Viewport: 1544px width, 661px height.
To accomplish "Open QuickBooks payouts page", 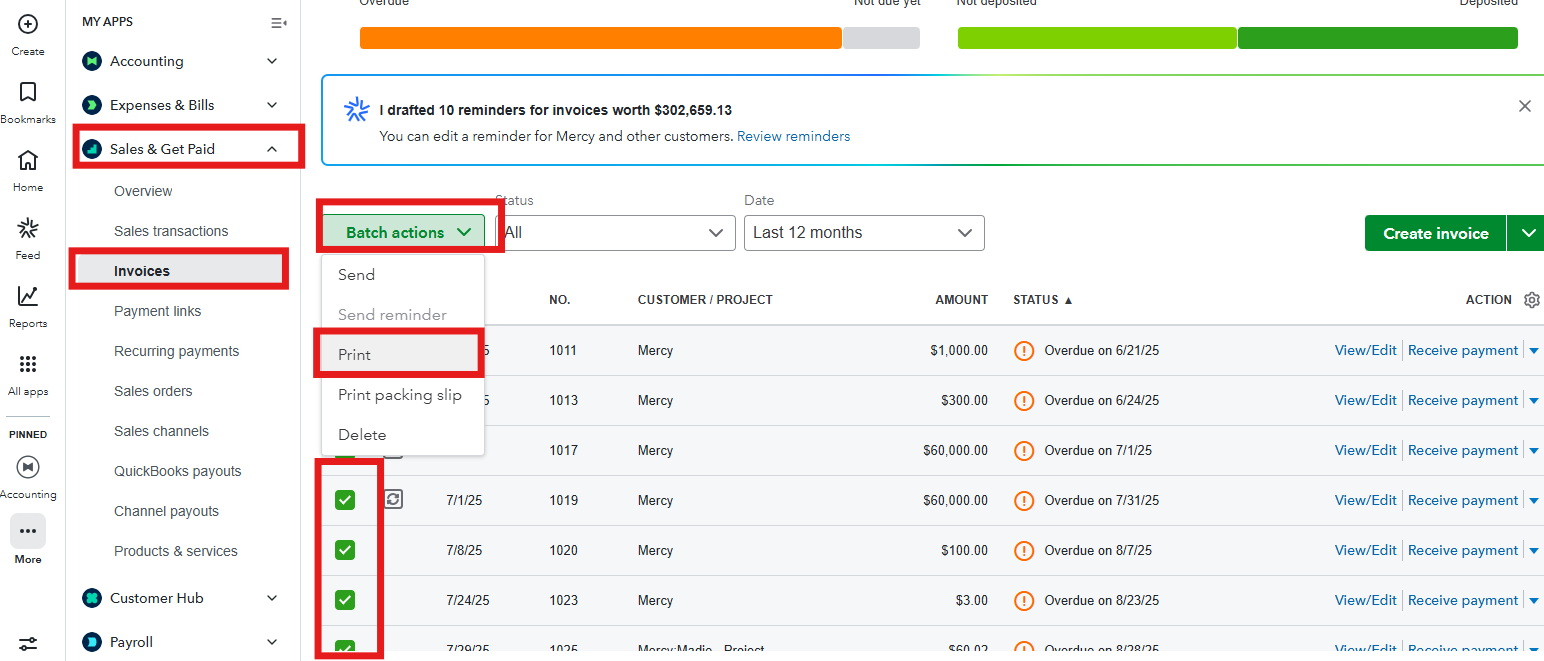I will [178, 471].
